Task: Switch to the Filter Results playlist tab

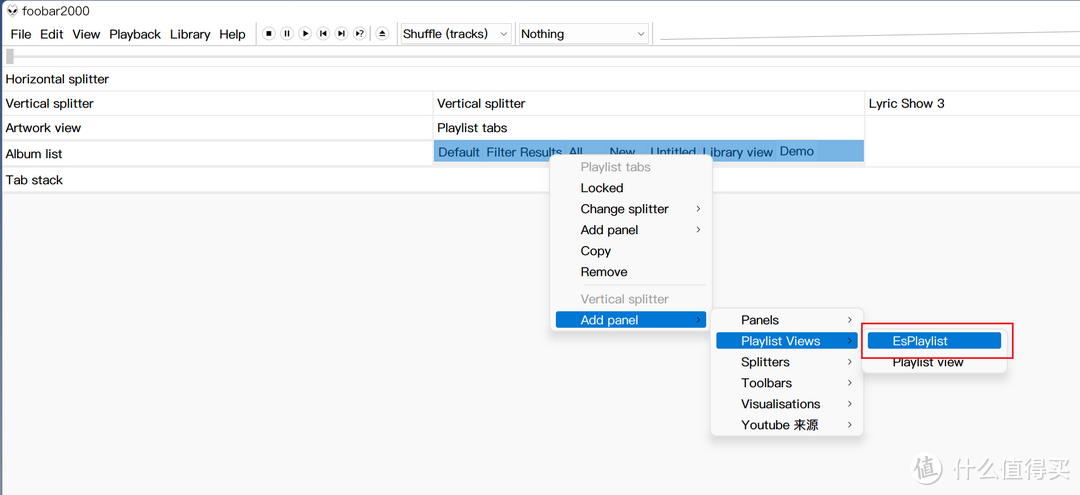Action: pos(524,152)
